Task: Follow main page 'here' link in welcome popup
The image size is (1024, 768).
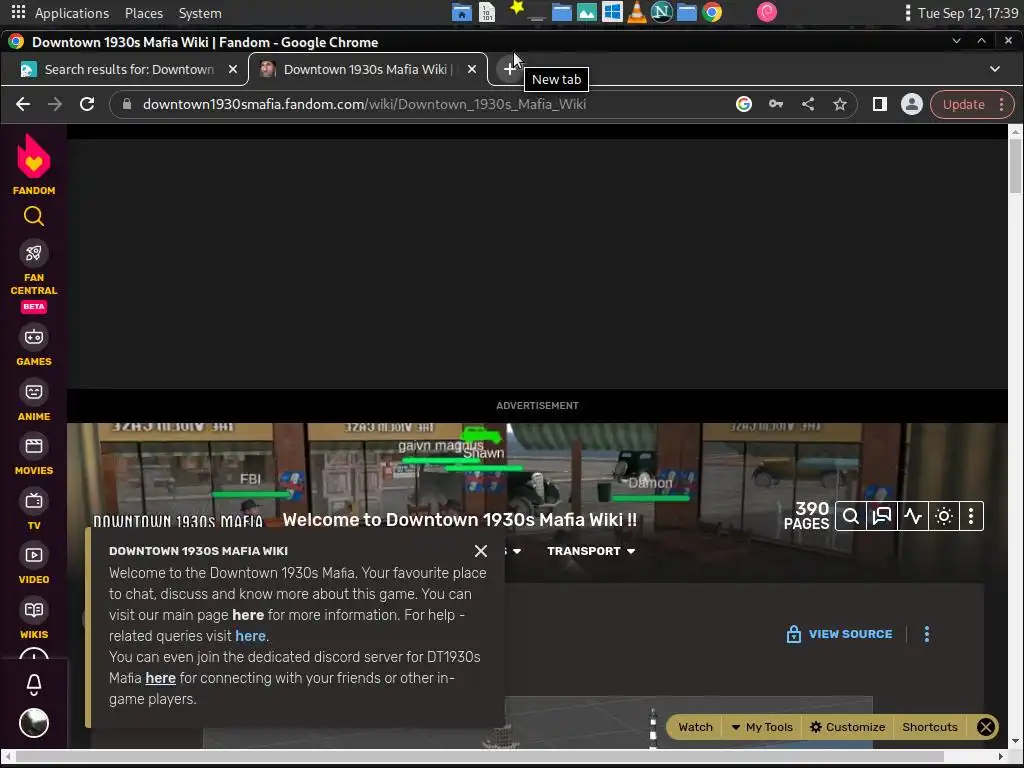Action: (248, 615)
